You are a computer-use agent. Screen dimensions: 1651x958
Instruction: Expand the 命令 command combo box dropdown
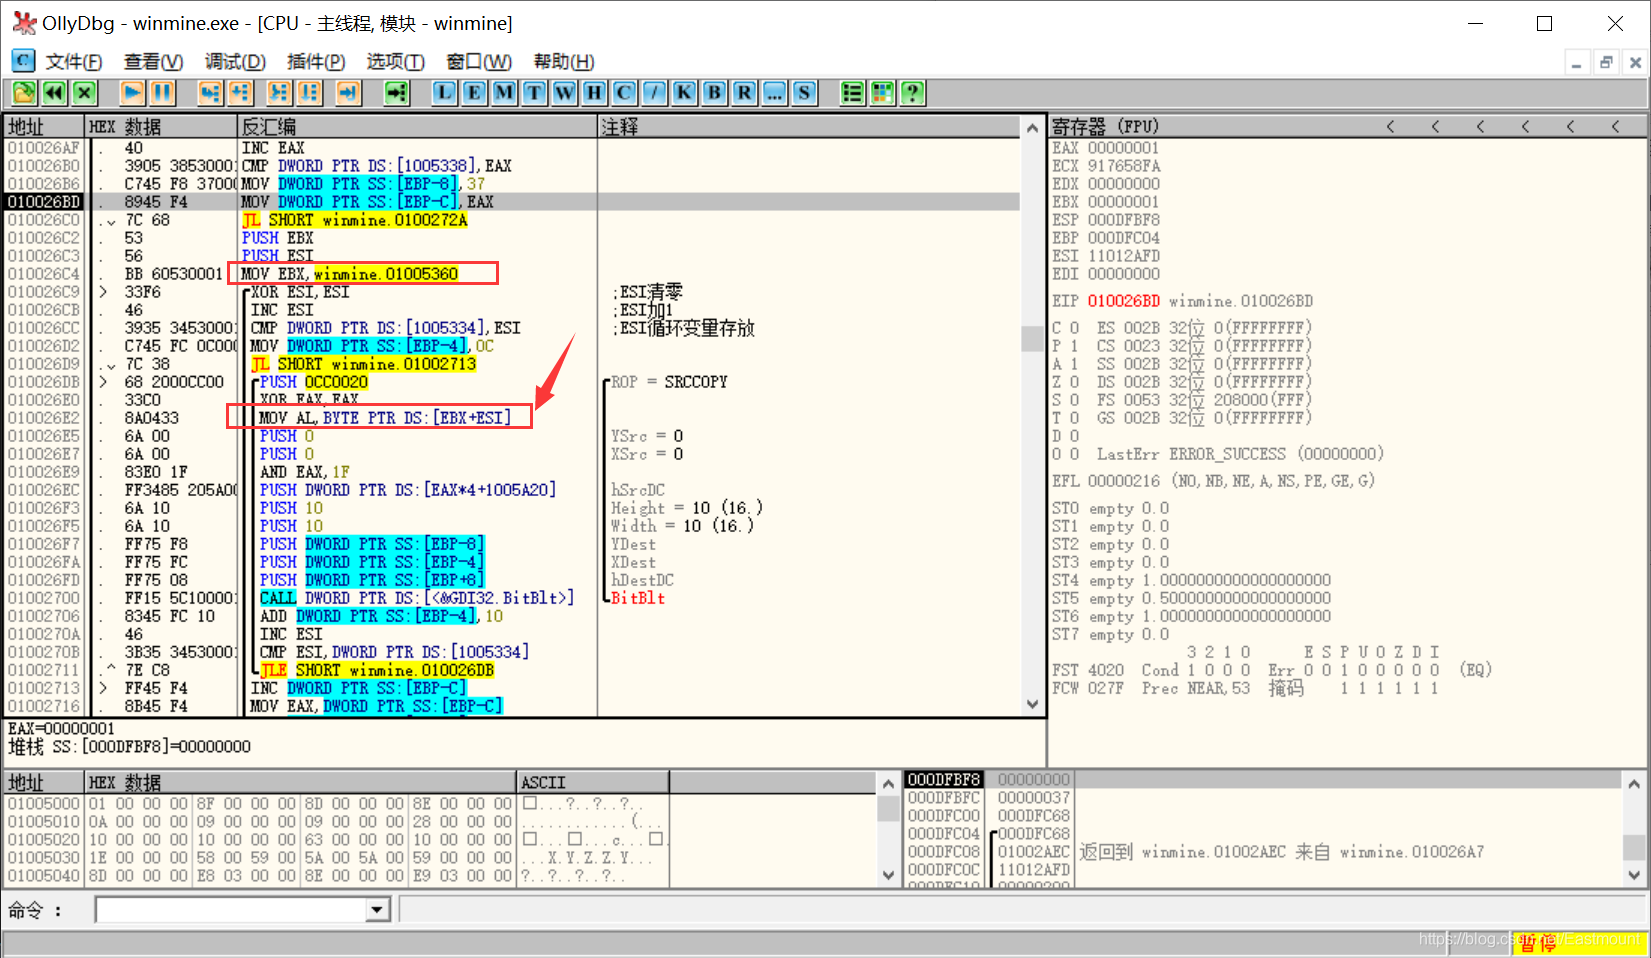pos(377,910)
